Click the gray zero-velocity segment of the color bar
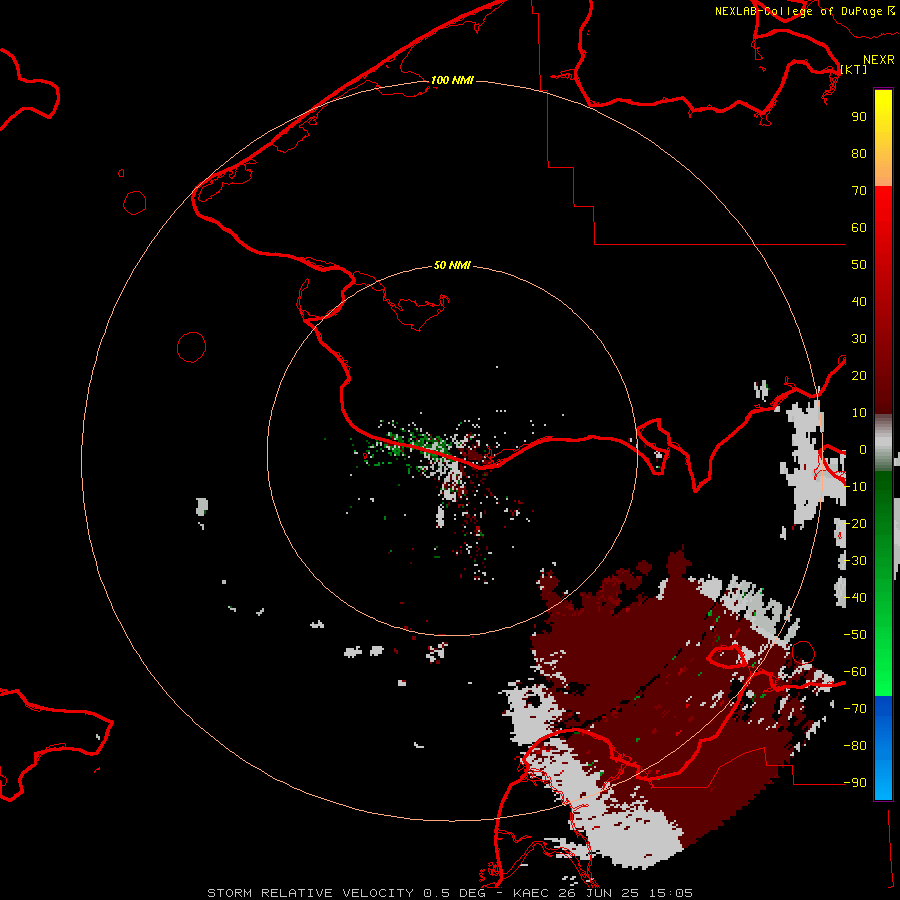This screenshot has width=900, height=900. tap(883, 442)
